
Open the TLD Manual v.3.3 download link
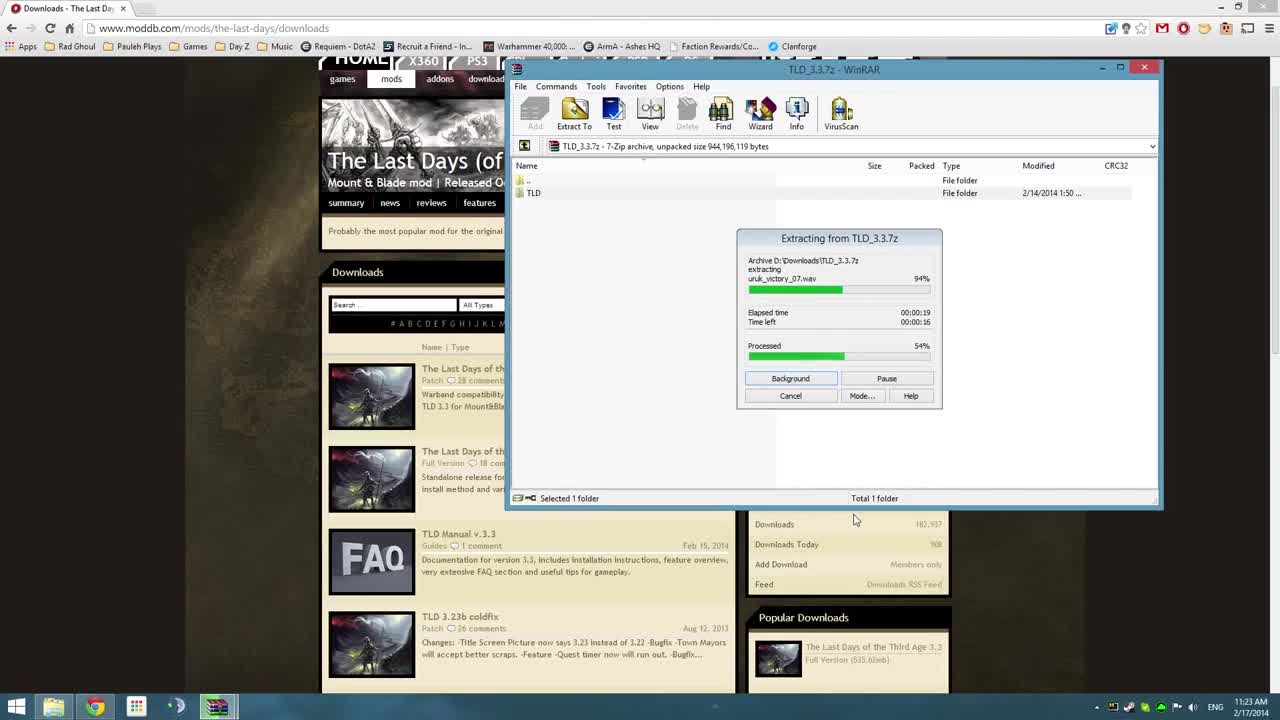[459, 534]
